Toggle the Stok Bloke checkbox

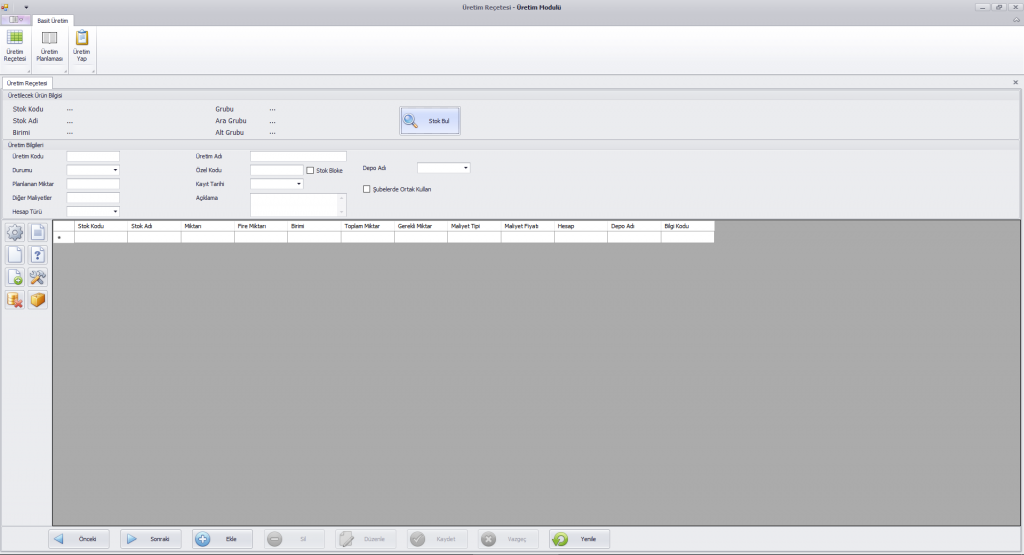(310, 170)
